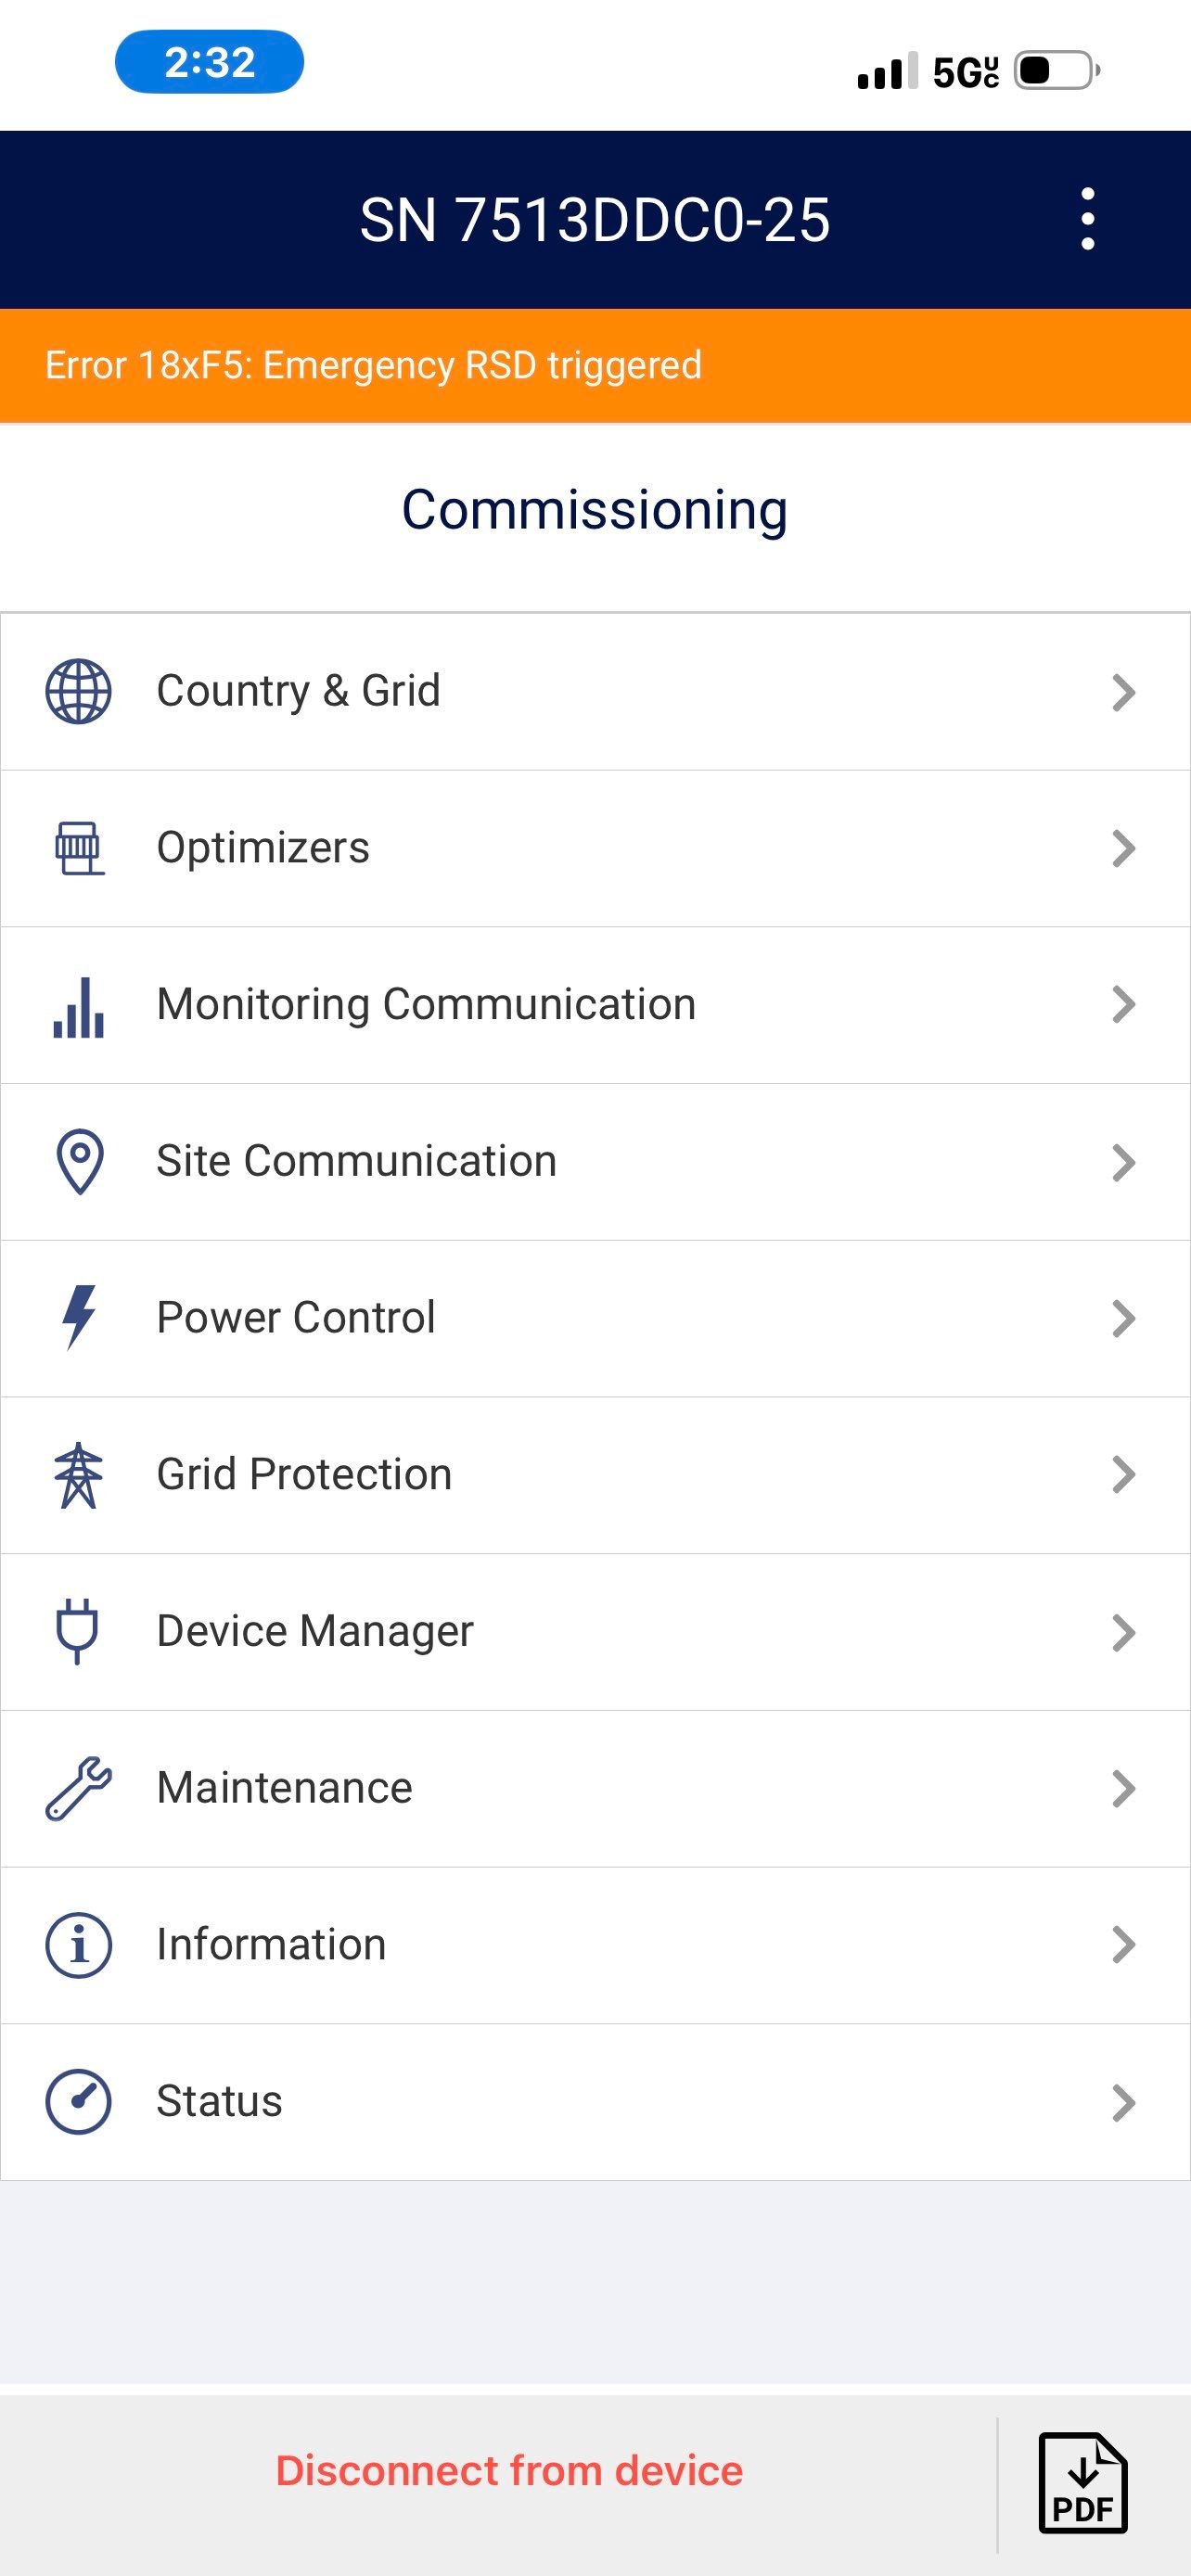Tap the 2:32 time pill in status bar
1191x2576 pixels.
(x=210, y=63)
